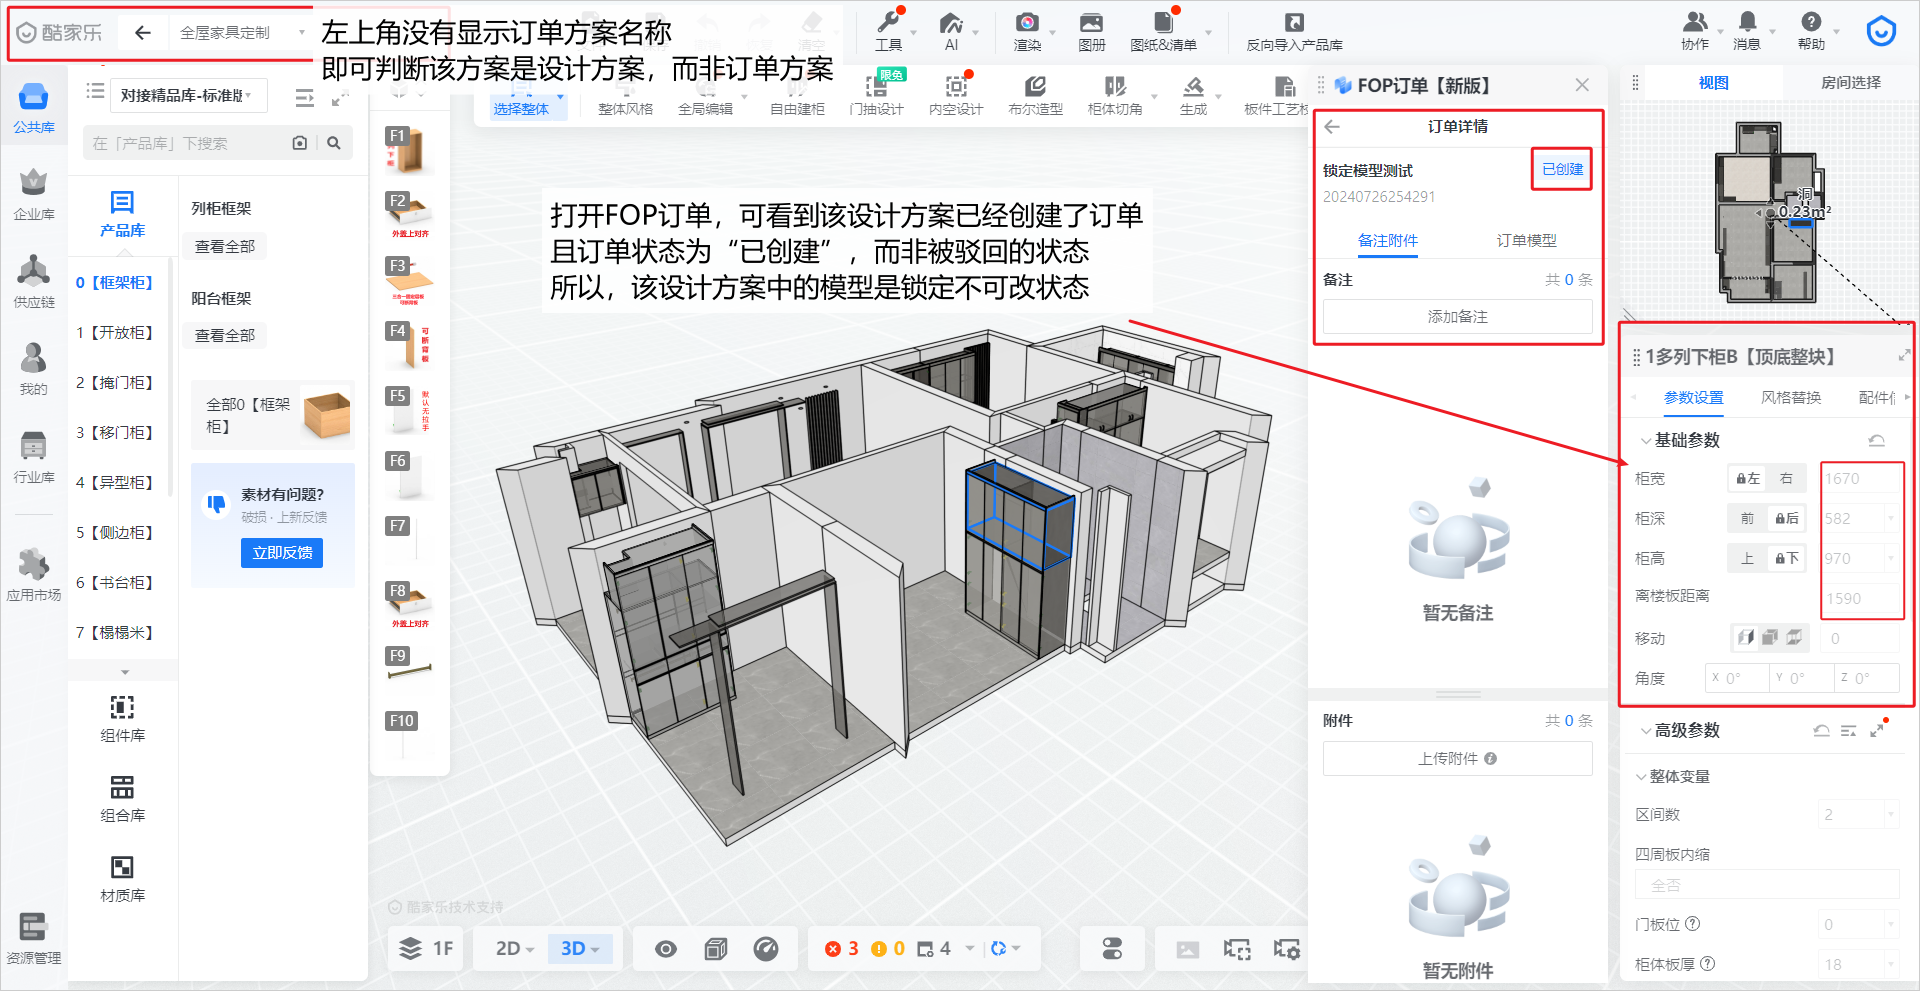
Task: Open the 渲染 (render) camera tool
Action: [1027, 24]
